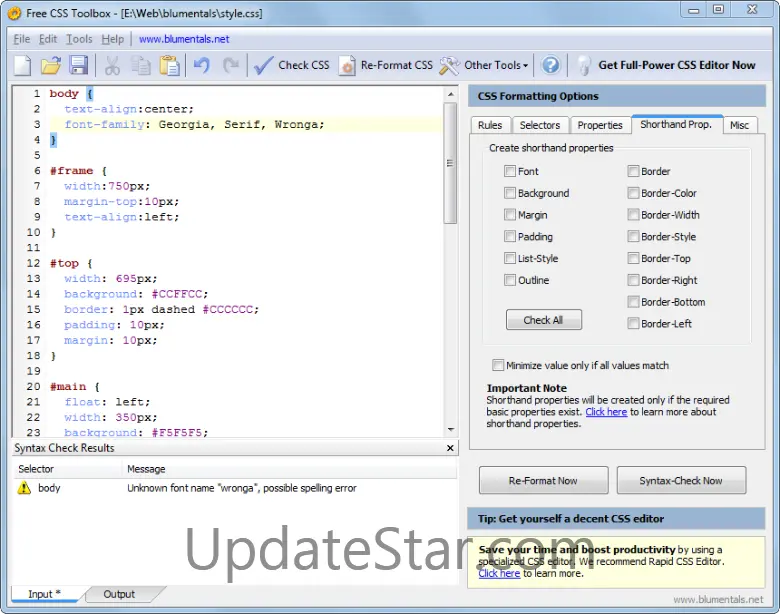Tick the Border checkbox

pos(633,171)
